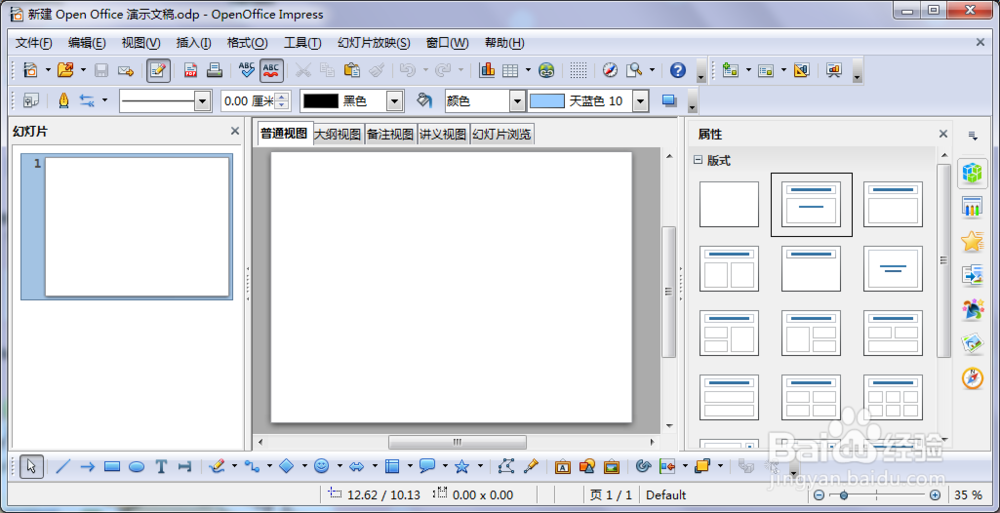This screenshot has width=1000, height=513.
Task: Select the Callouts speech bubble tool
Action: 427,466
